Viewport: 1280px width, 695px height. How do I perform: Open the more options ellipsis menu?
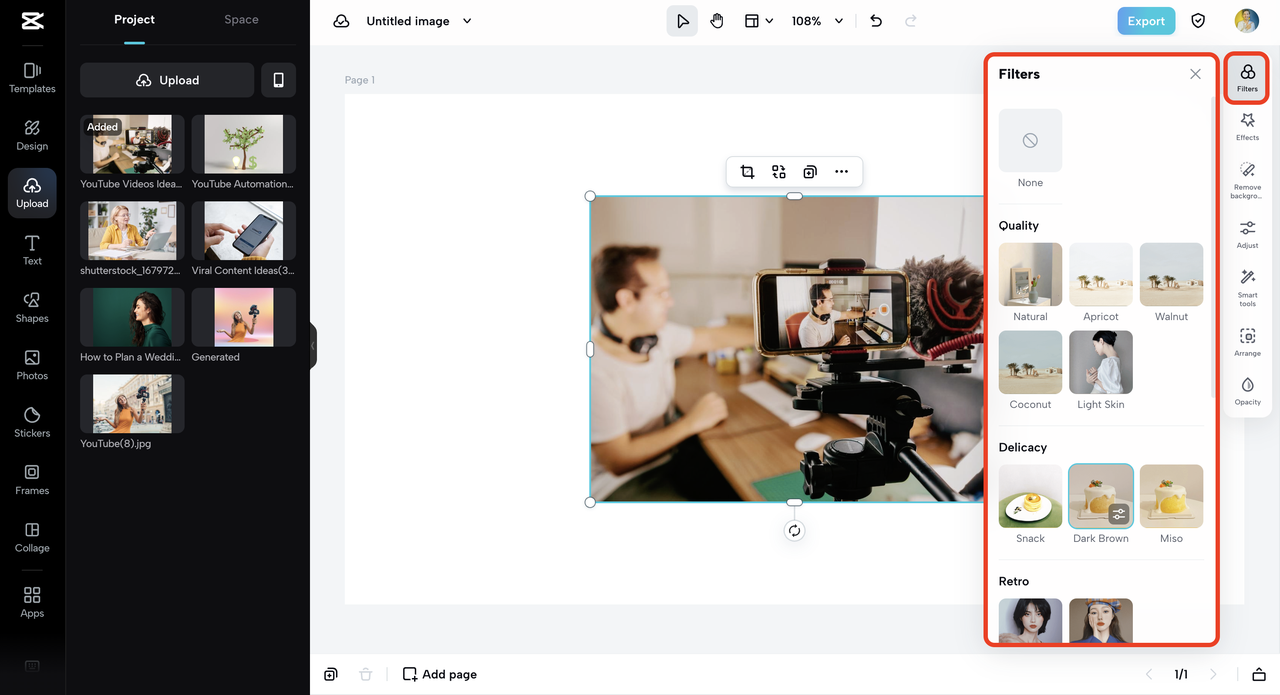coord(842,172)
